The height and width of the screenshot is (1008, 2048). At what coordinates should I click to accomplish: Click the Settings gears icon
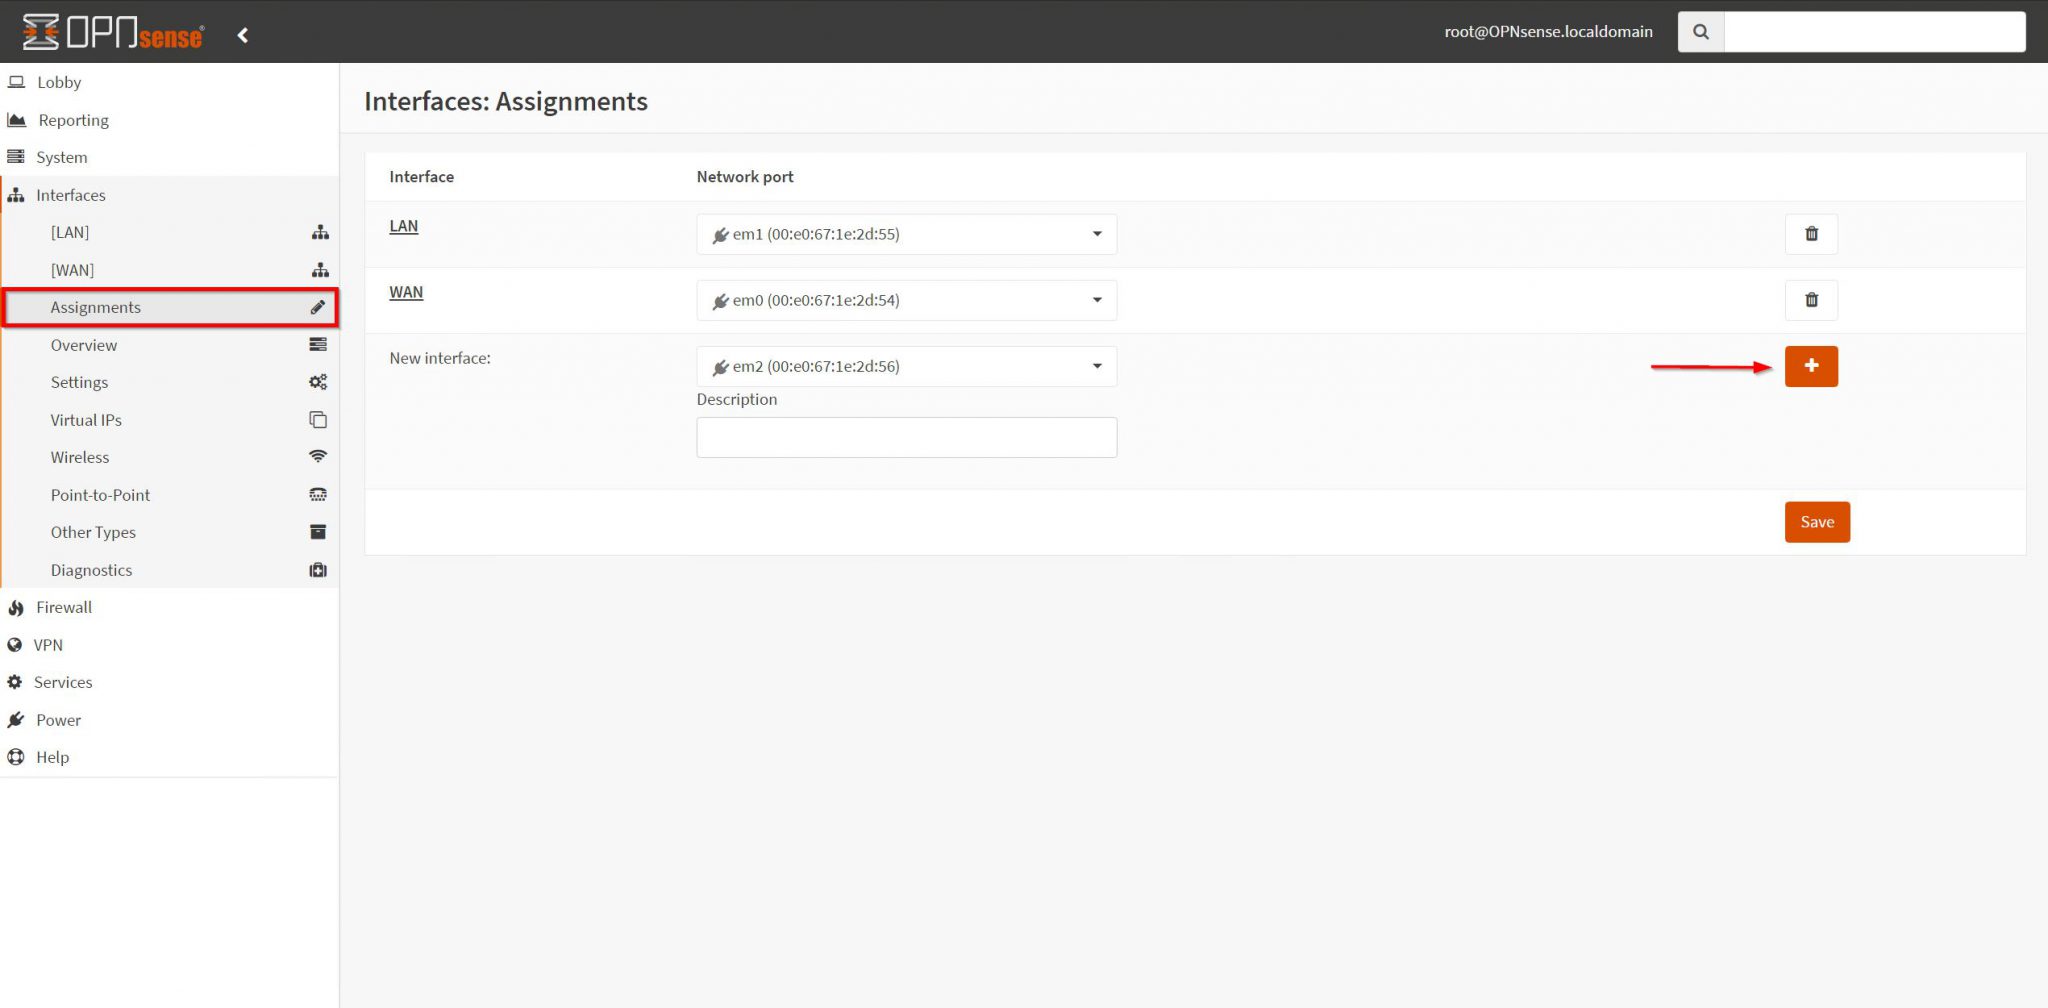pos(318,382)
